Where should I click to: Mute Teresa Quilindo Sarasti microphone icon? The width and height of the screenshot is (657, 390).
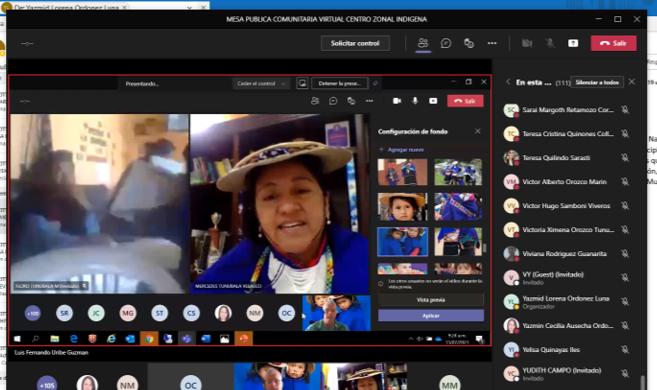click(625, 158)
